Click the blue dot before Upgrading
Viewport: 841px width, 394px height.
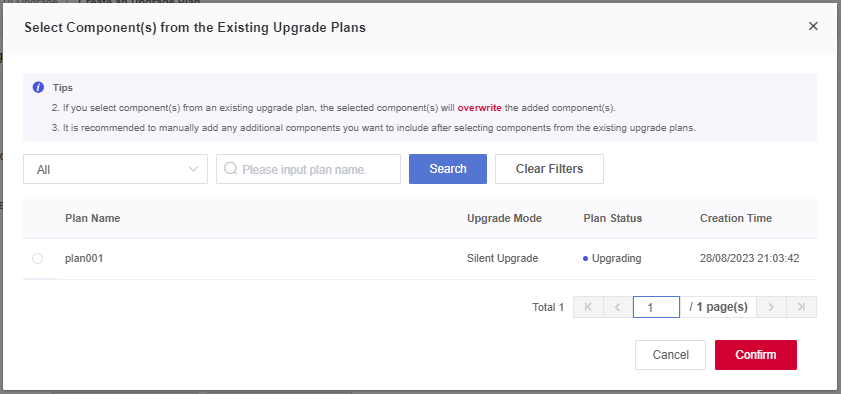(586, 259)
